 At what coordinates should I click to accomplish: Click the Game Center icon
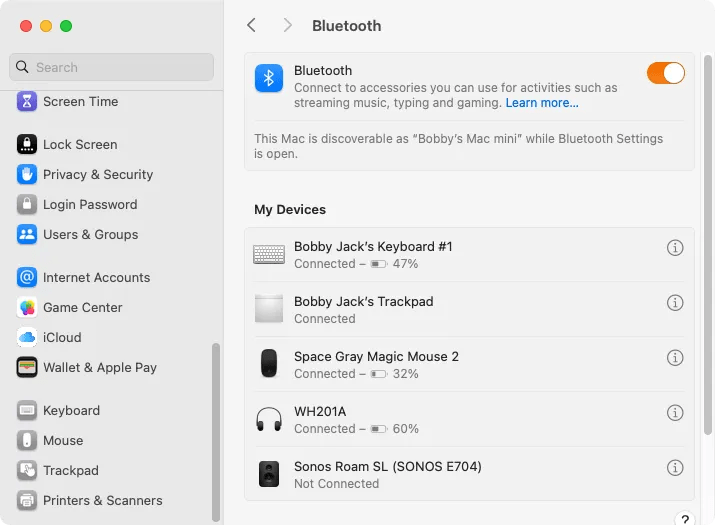tap(27, 307)
